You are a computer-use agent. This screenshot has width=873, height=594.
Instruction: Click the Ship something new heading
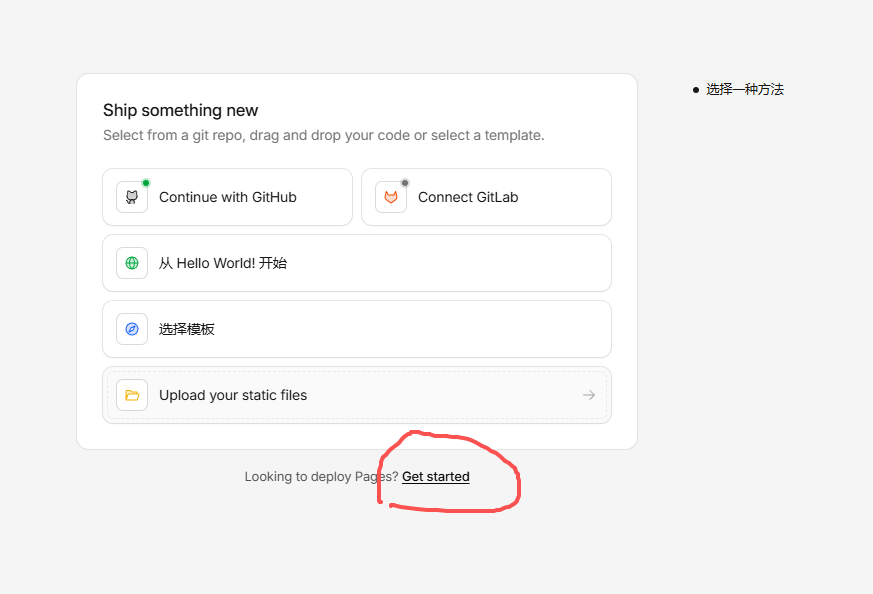tap(180, 110)
